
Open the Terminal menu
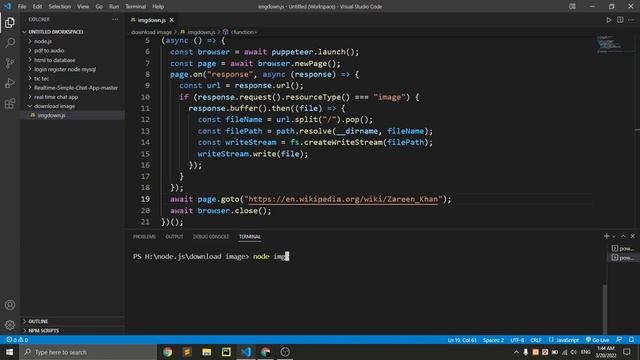[136, 7]
